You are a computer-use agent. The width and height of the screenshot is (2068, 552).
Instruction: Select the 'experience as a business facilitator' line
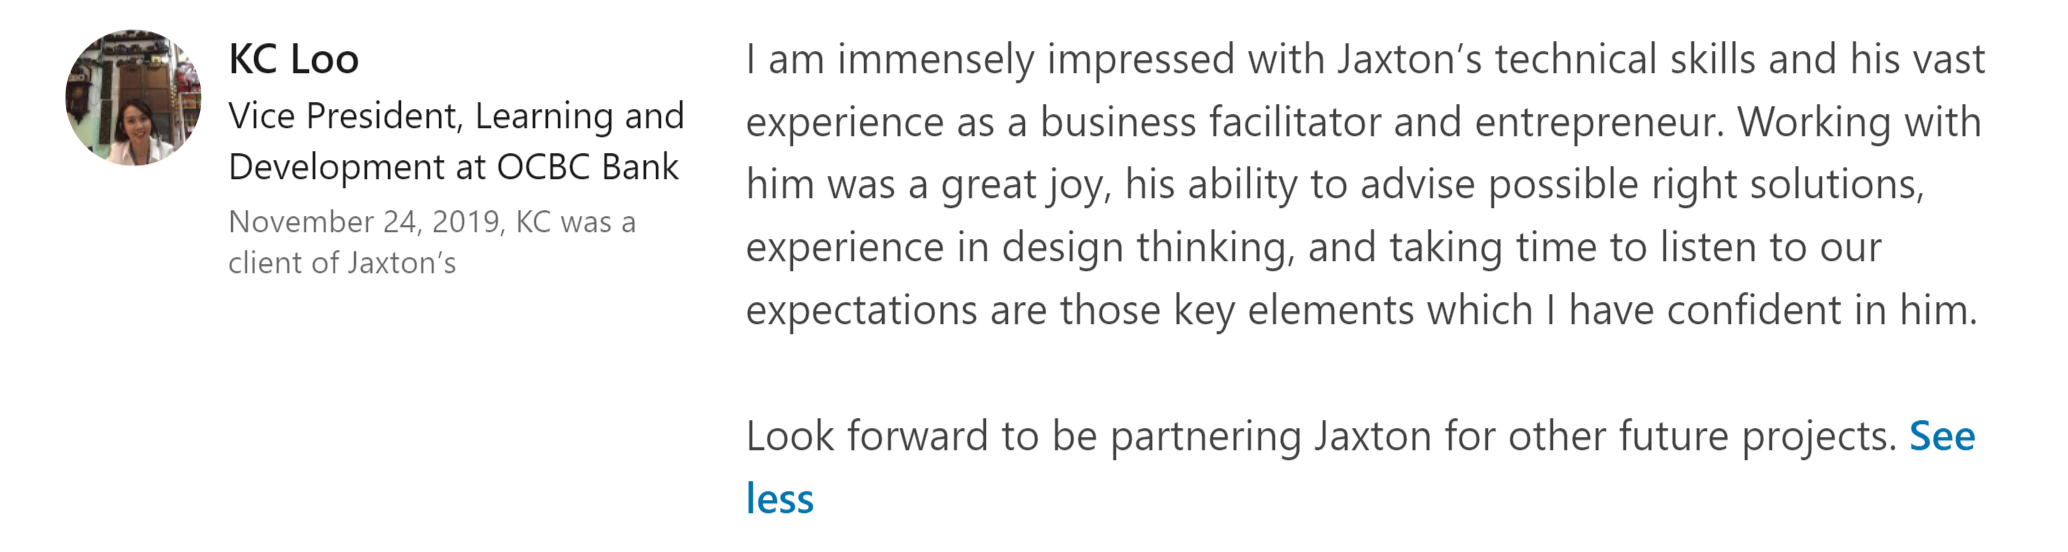1363,123
